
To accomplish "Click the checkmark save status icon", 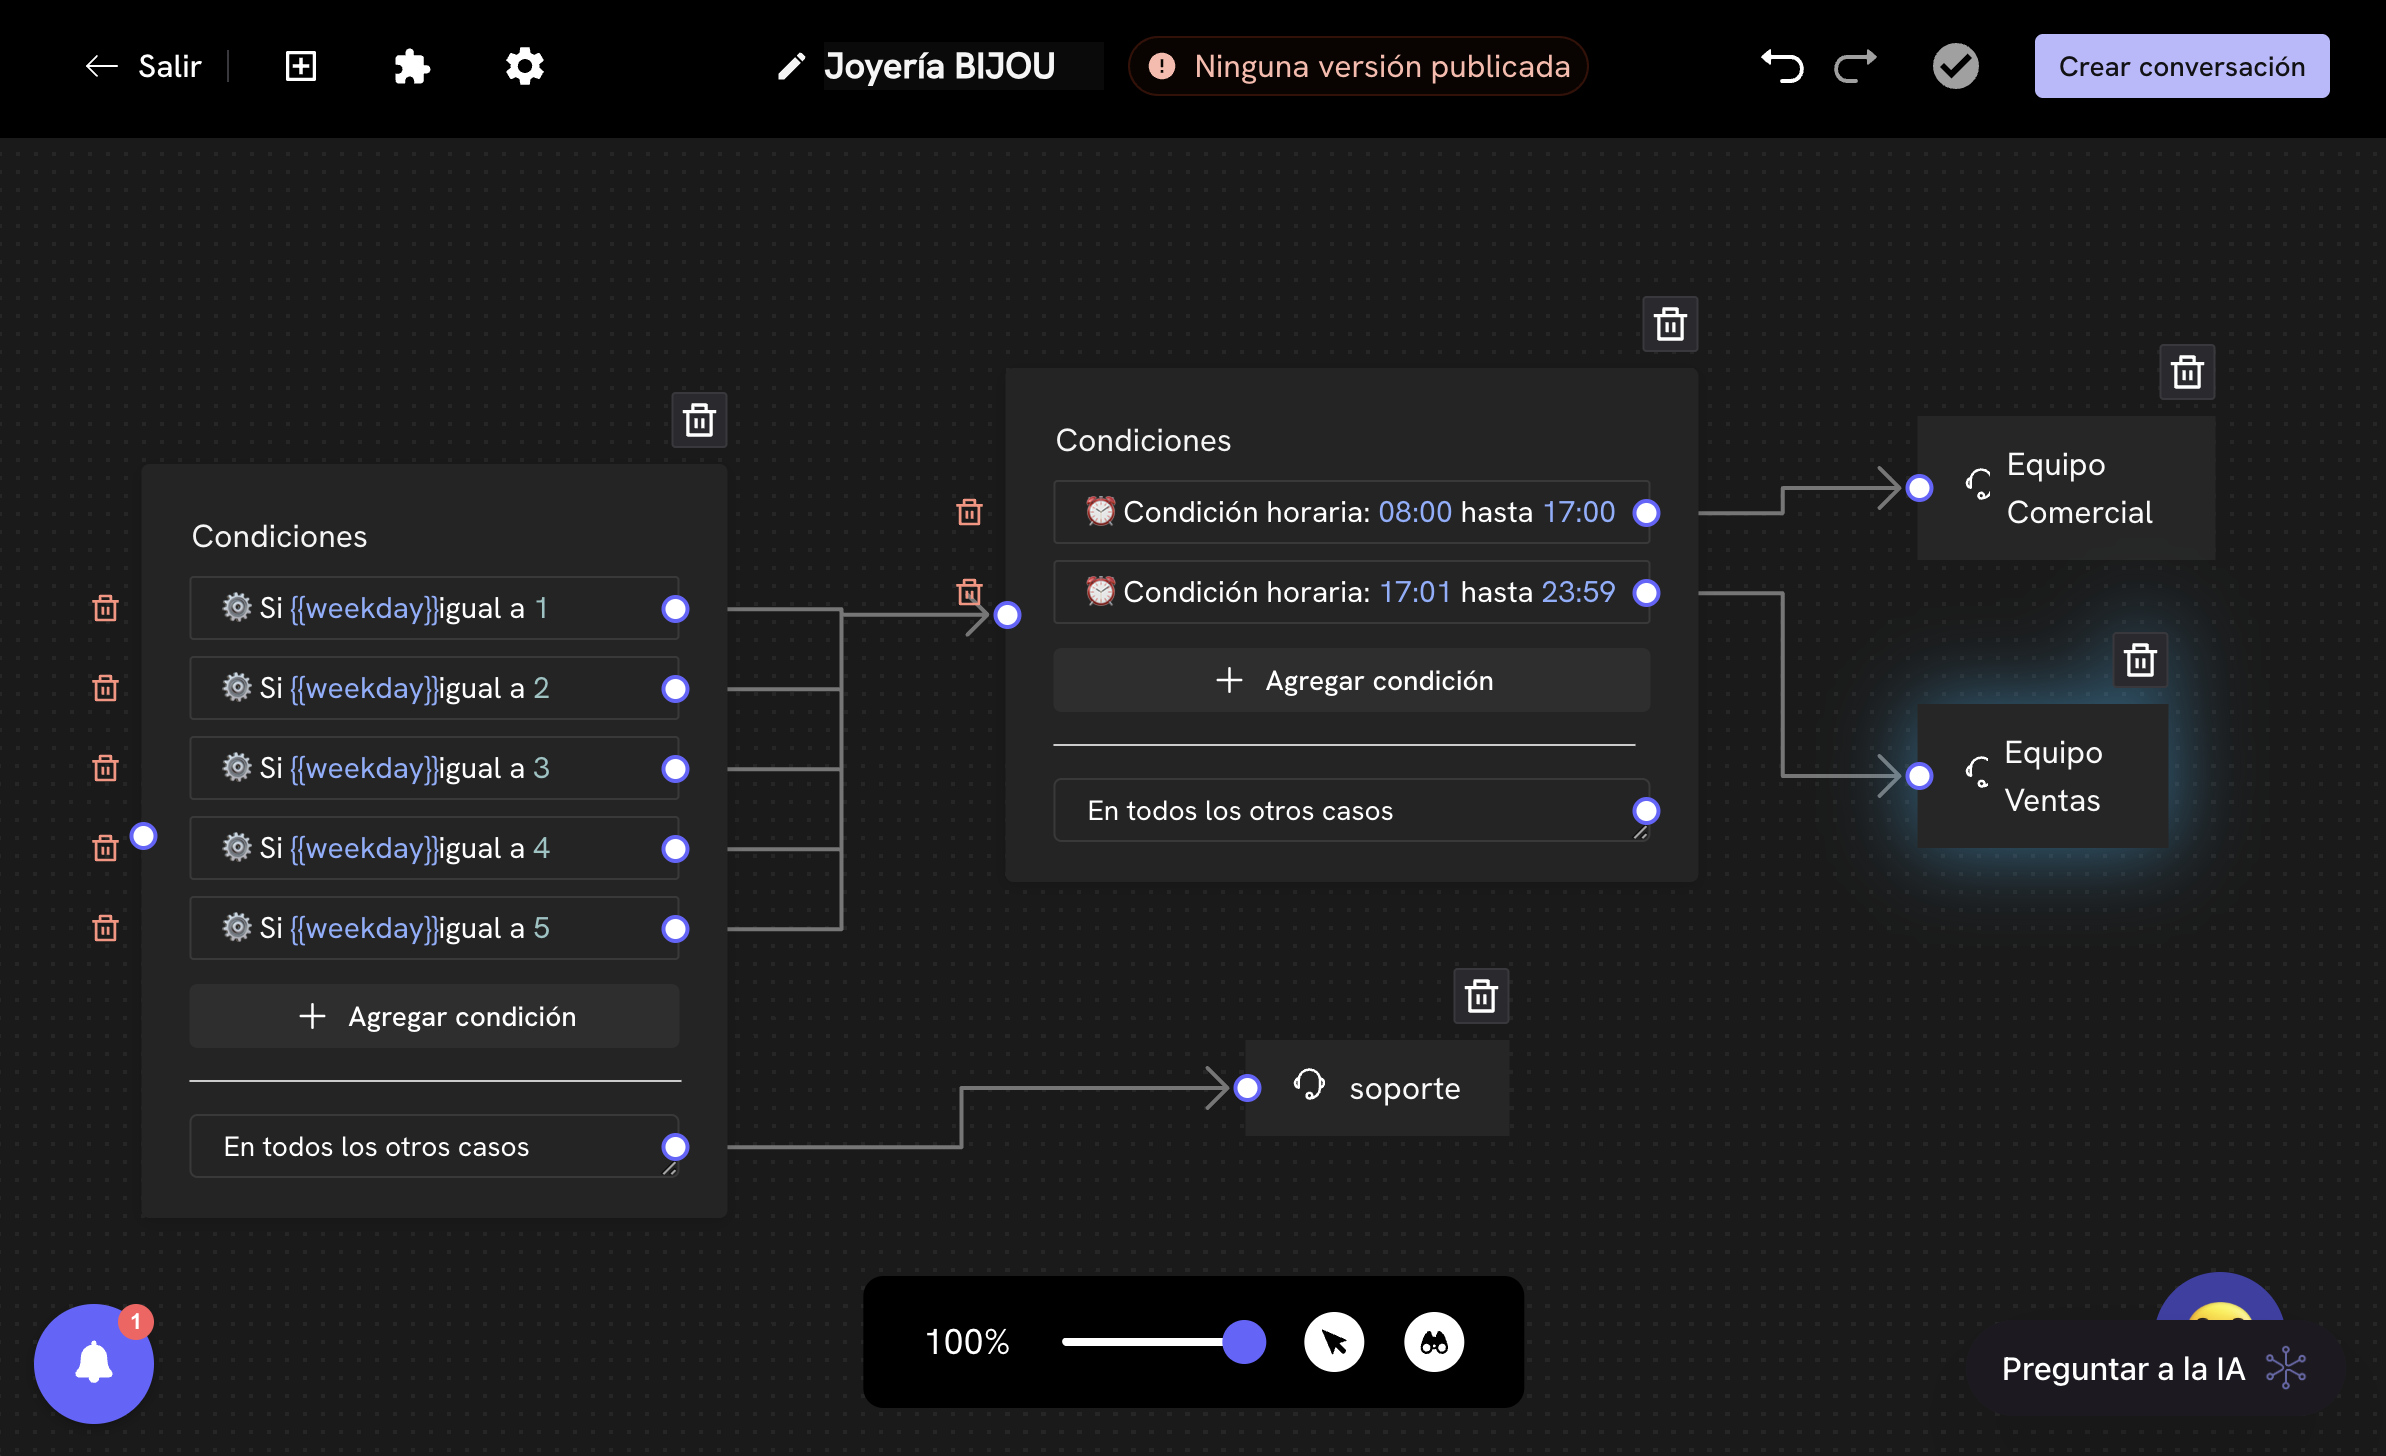I will 1955,66.
